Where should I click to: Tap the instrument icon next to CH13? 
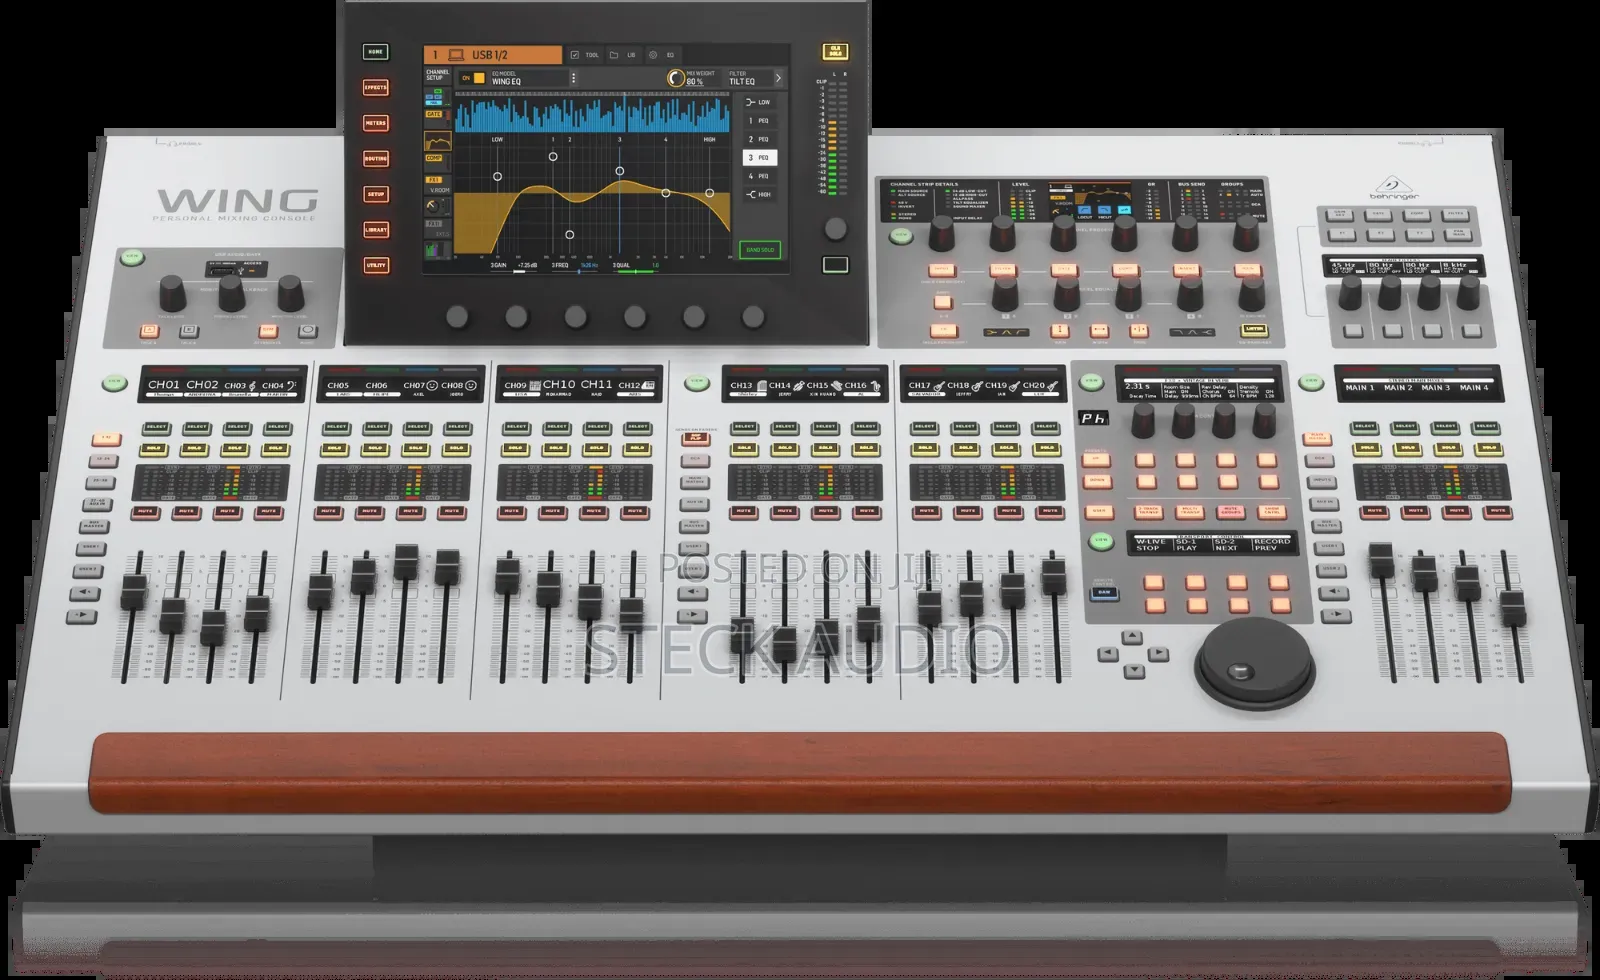(x=761, y=385)
